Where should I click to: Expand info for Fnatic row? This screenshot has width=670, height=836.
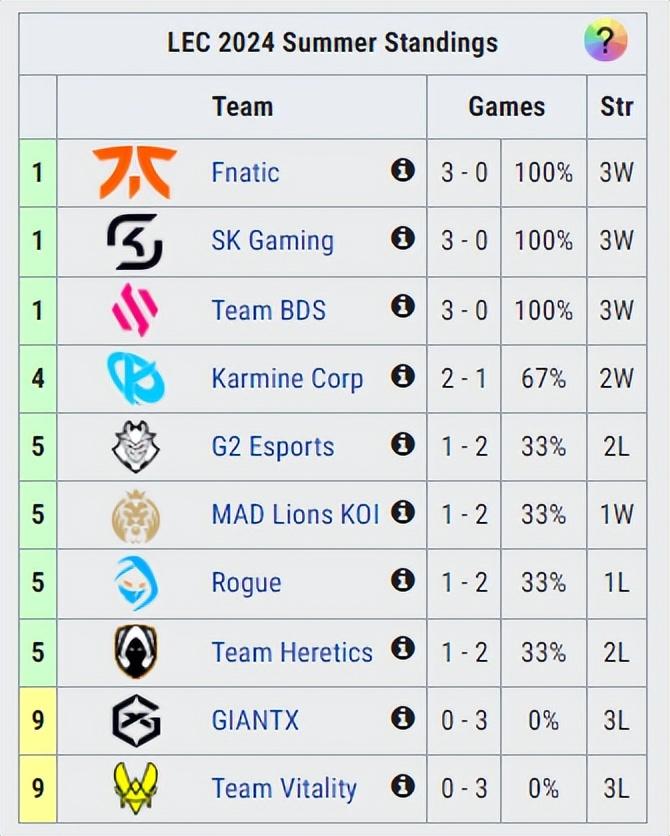pos(403,171)
